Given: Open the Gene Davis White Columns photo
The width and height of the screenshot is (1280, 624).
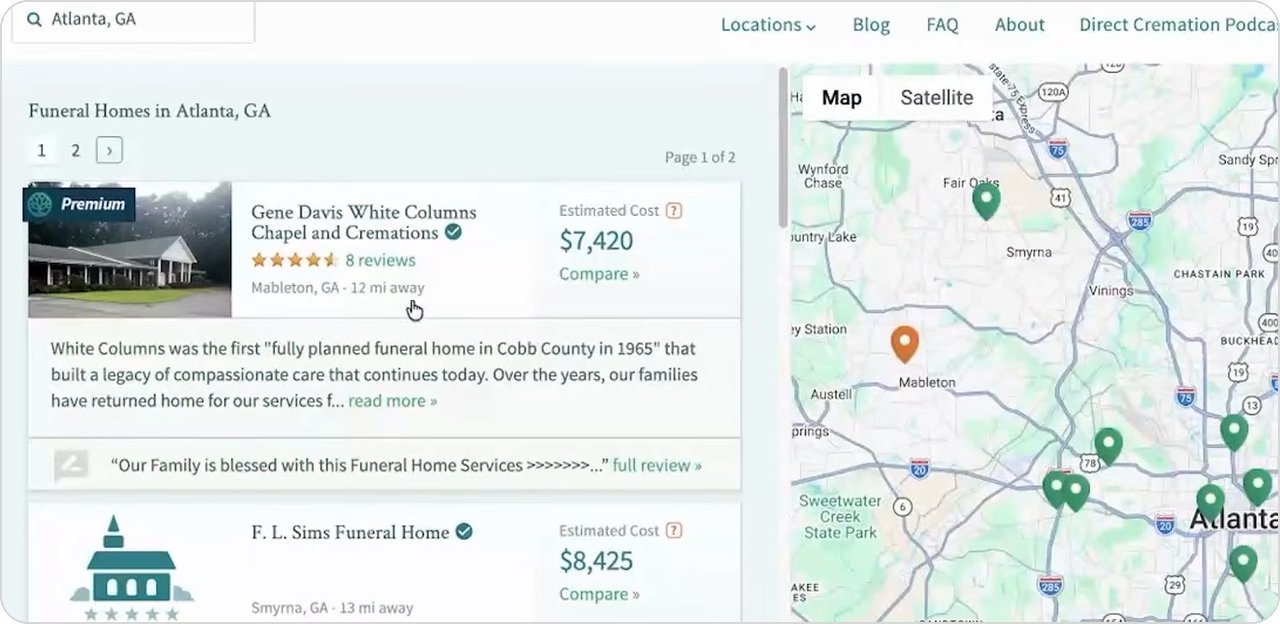Looking at the screenshot, I should [x=130, y=250].
